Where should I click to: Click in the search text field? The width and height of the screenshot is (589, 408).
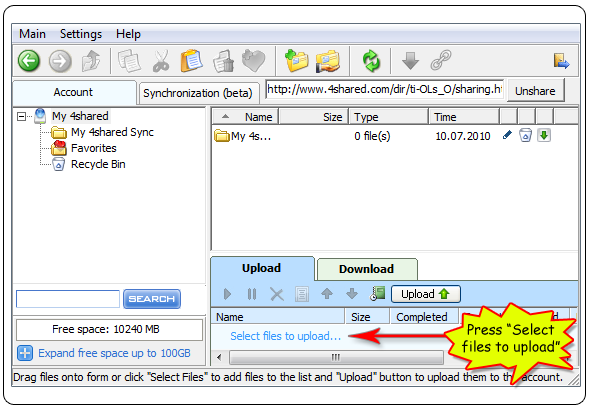coord(68,299)
